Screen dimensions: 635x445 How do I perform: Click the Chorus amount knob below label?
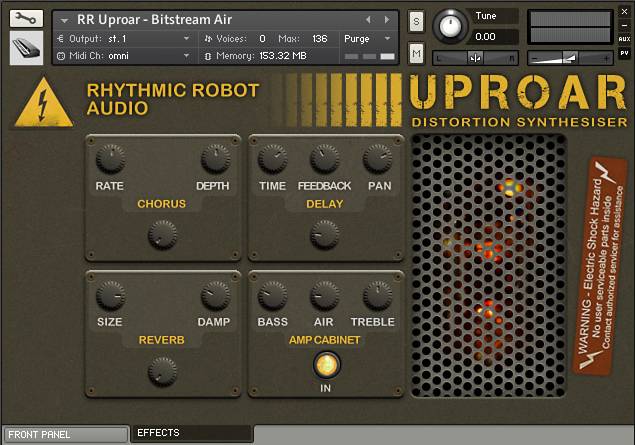162,235
